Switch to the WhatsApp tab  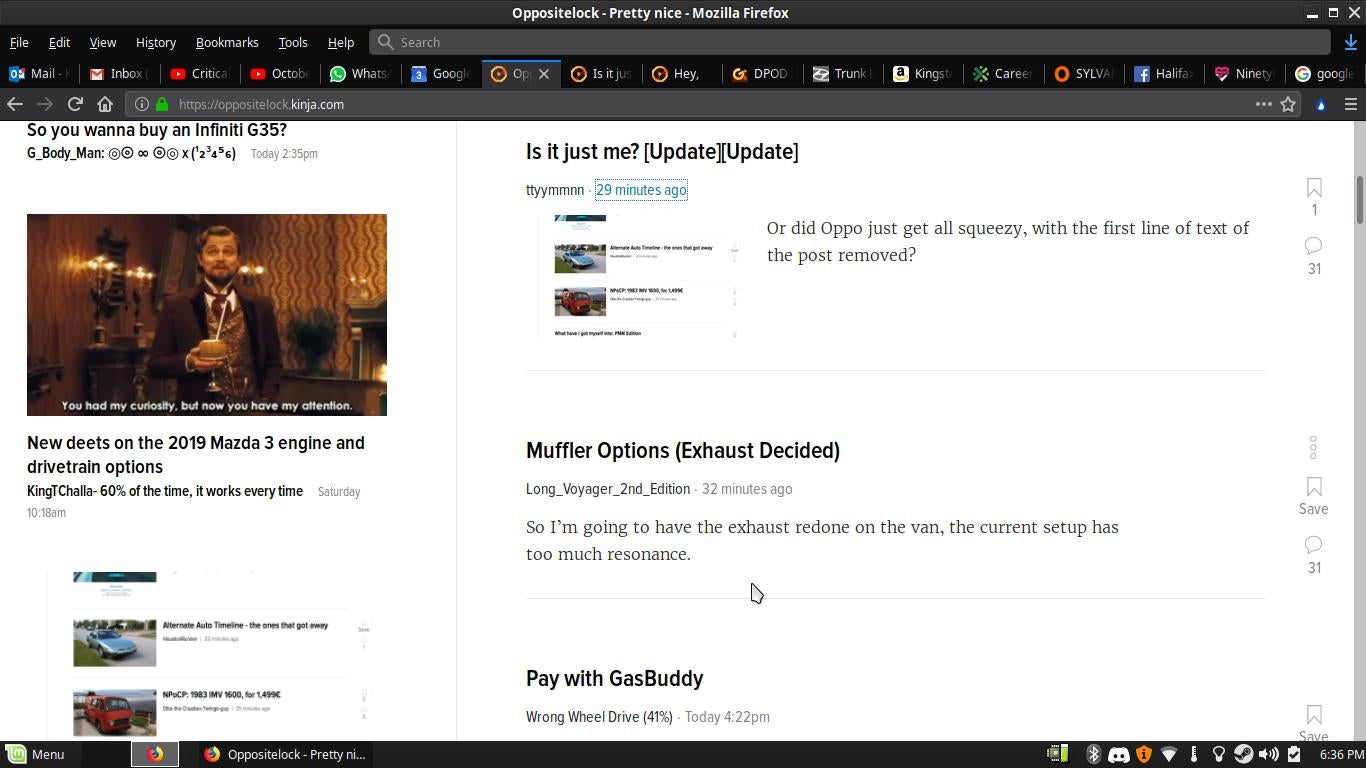pyautogui.click(x=359, y=74)
